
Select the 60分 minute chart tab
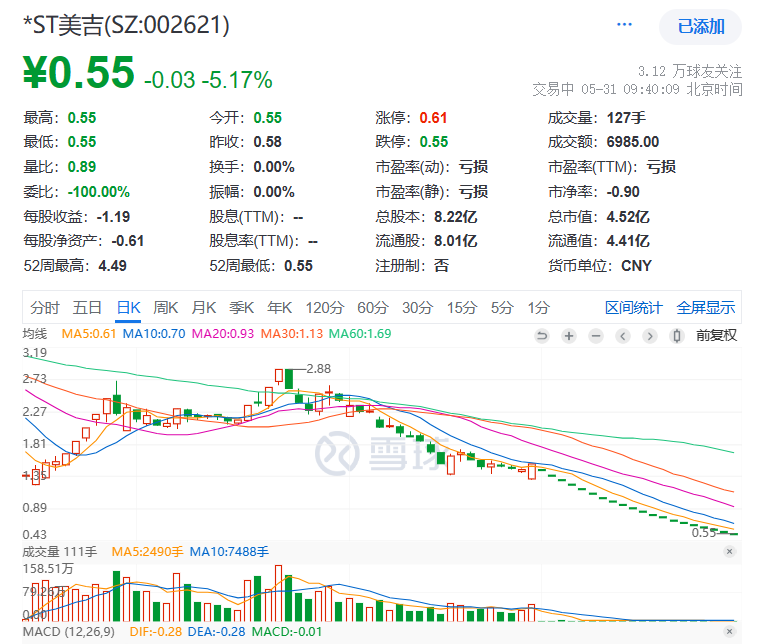372,307
